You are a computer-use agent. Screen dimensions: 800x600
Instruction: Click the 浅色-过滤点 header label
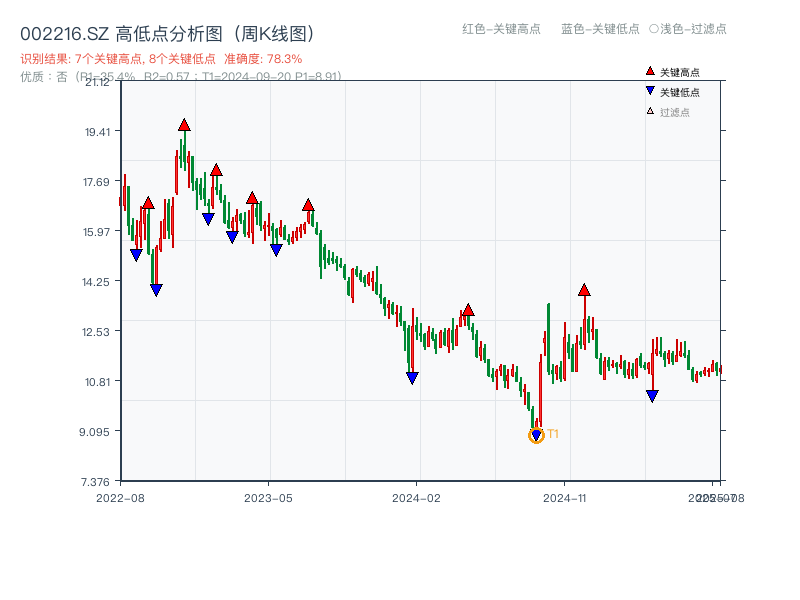point(686,29)
